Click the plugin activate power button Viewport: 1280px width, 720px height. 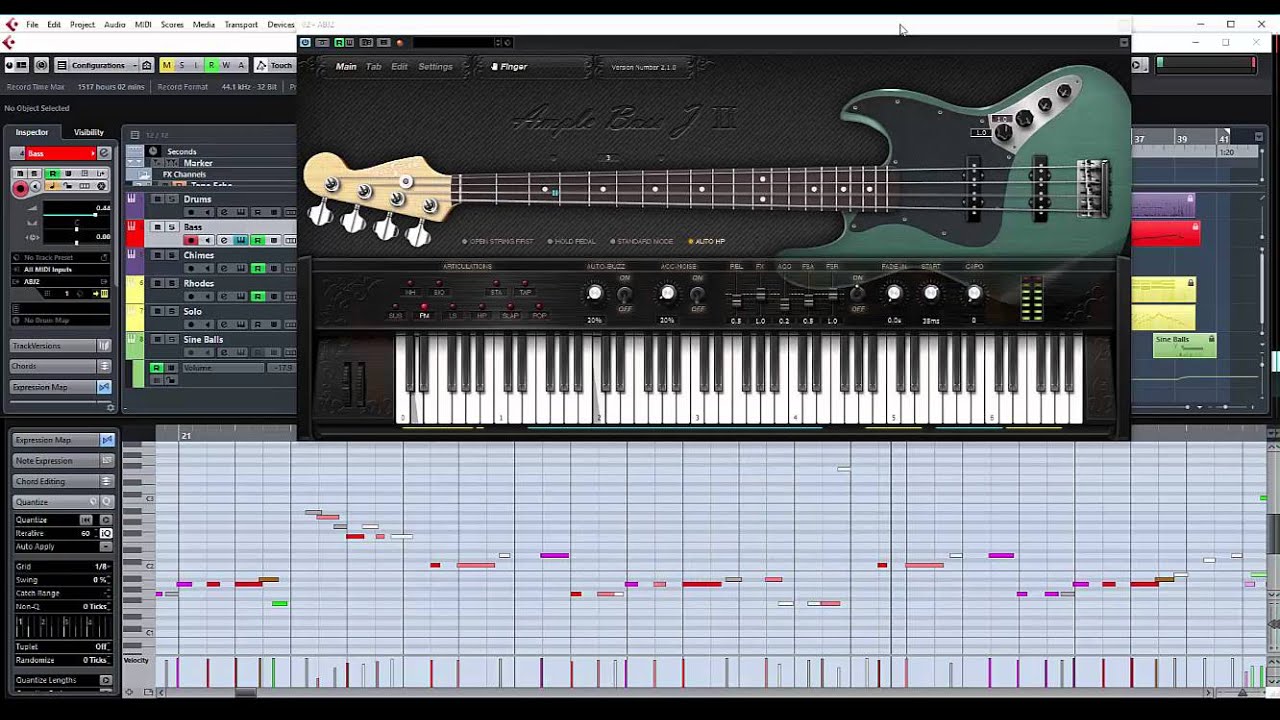(305, 42)
